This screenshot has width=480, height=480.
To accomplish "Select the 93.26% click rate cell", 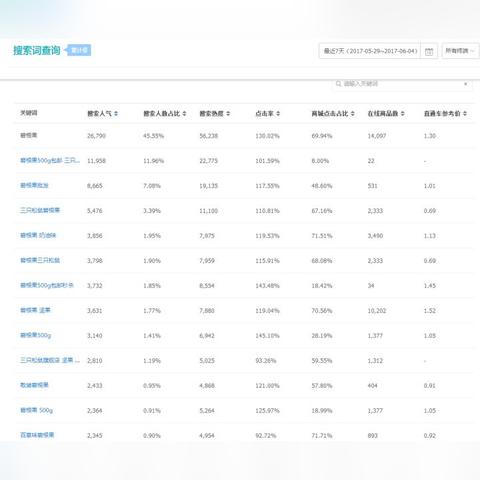I will 266,361.
